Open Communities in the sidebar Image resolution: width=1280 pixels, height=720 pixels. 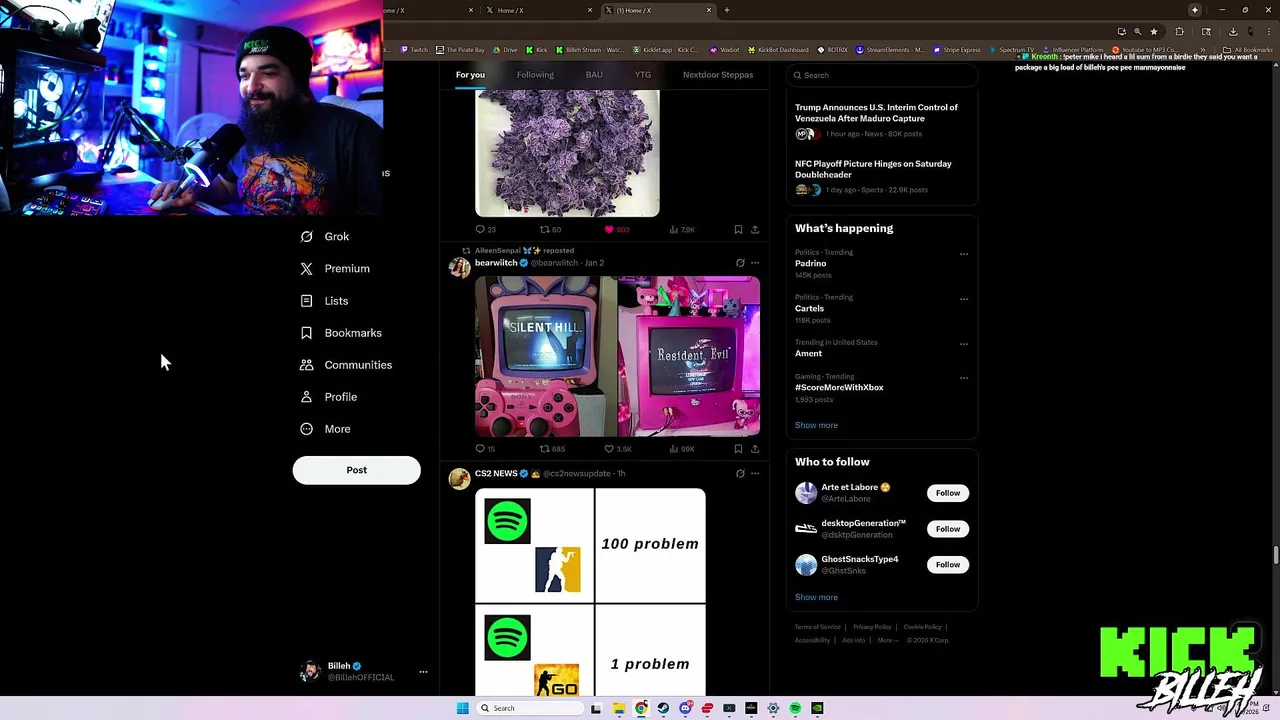point(346,365)
